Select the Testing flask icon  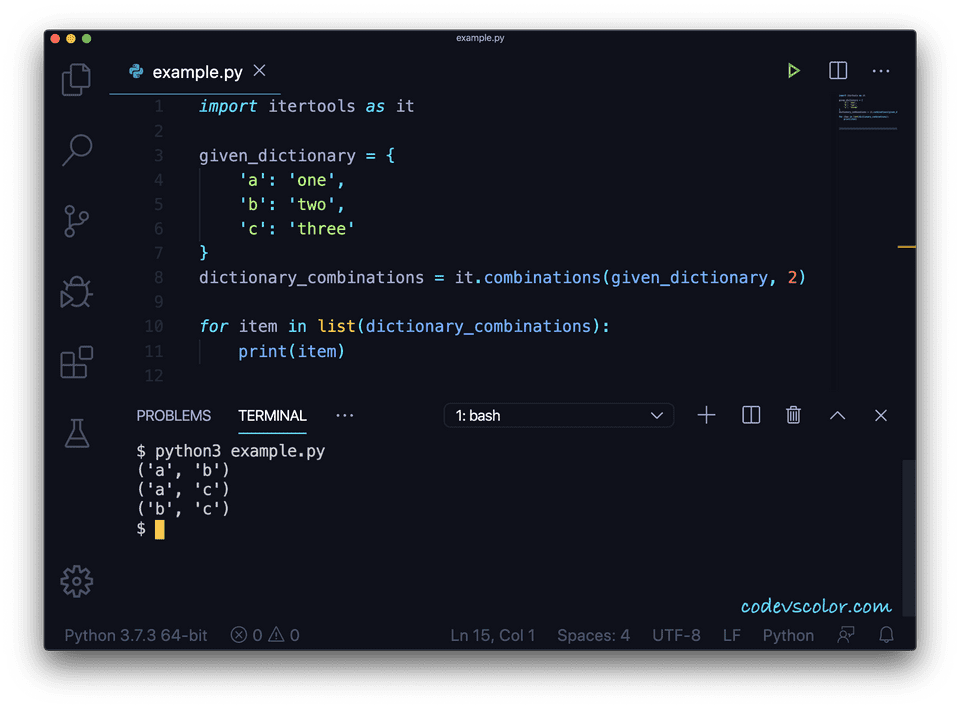pyautogui.click(x=77, y=432)
